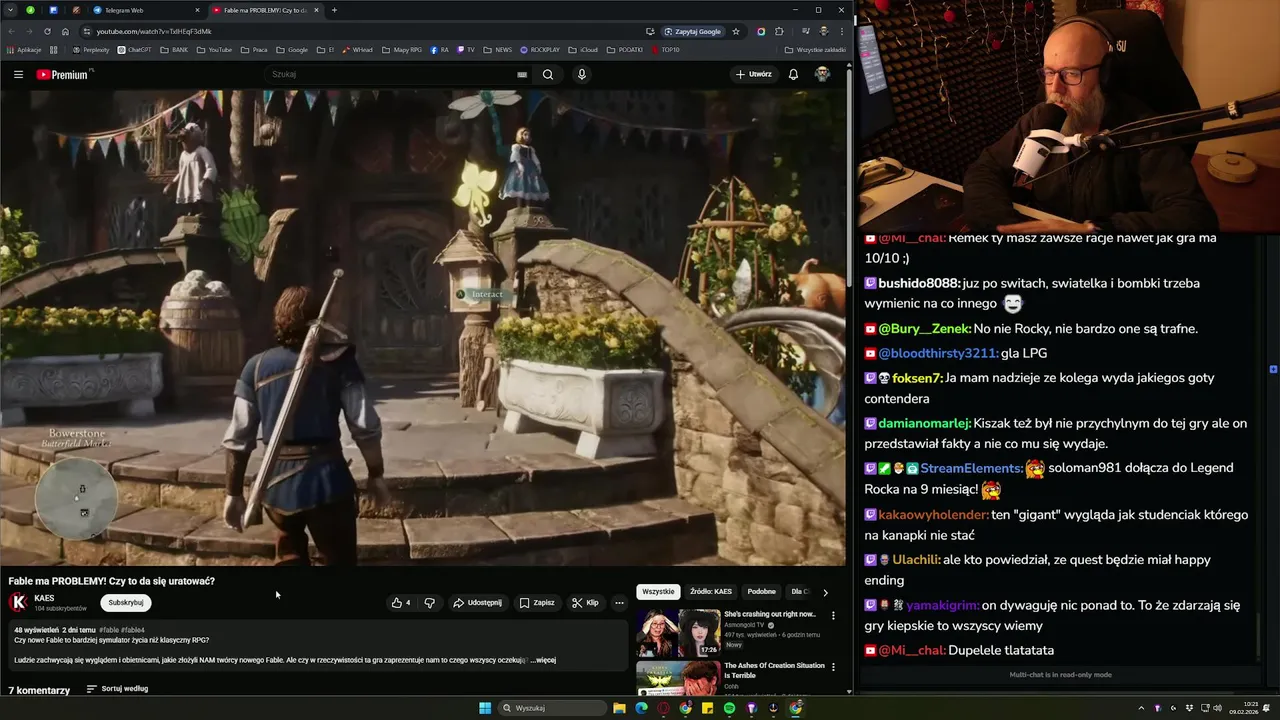This screenshot has width=1280, height=720.
Task: Open She's crashing out right now video thumbnail
Action: pyautogui.click(x=678, y=632)
